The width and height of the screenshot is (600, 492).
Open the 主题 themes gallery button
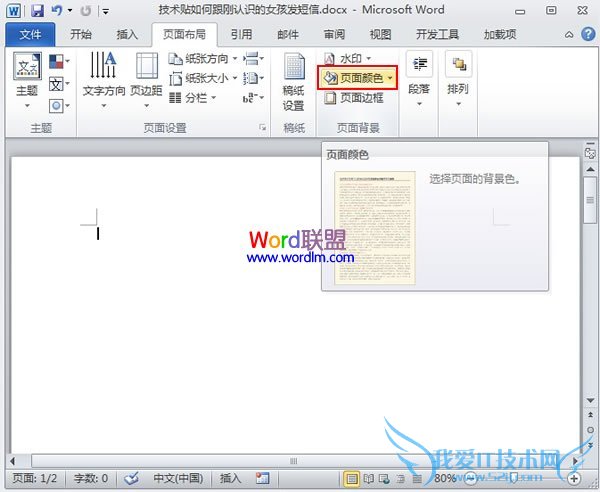(x=27, y=80)
